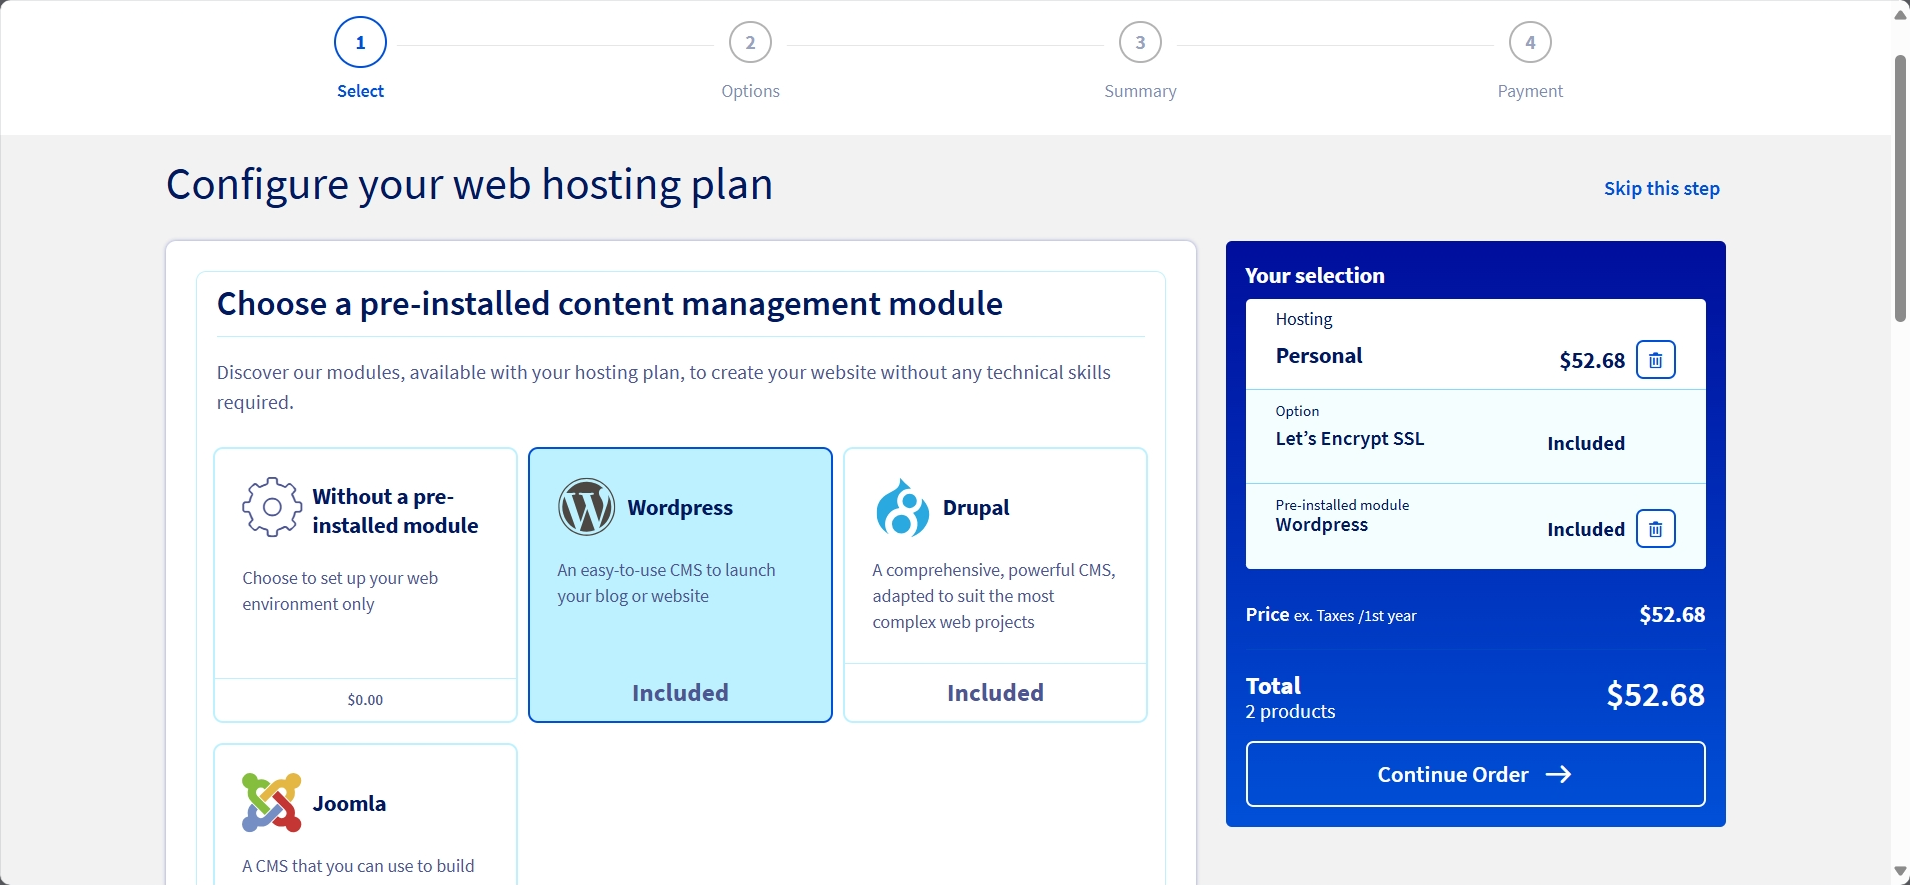1910x885 pixels.
Task: Click the Drupal droplet logo
Action: click(902, 508)
